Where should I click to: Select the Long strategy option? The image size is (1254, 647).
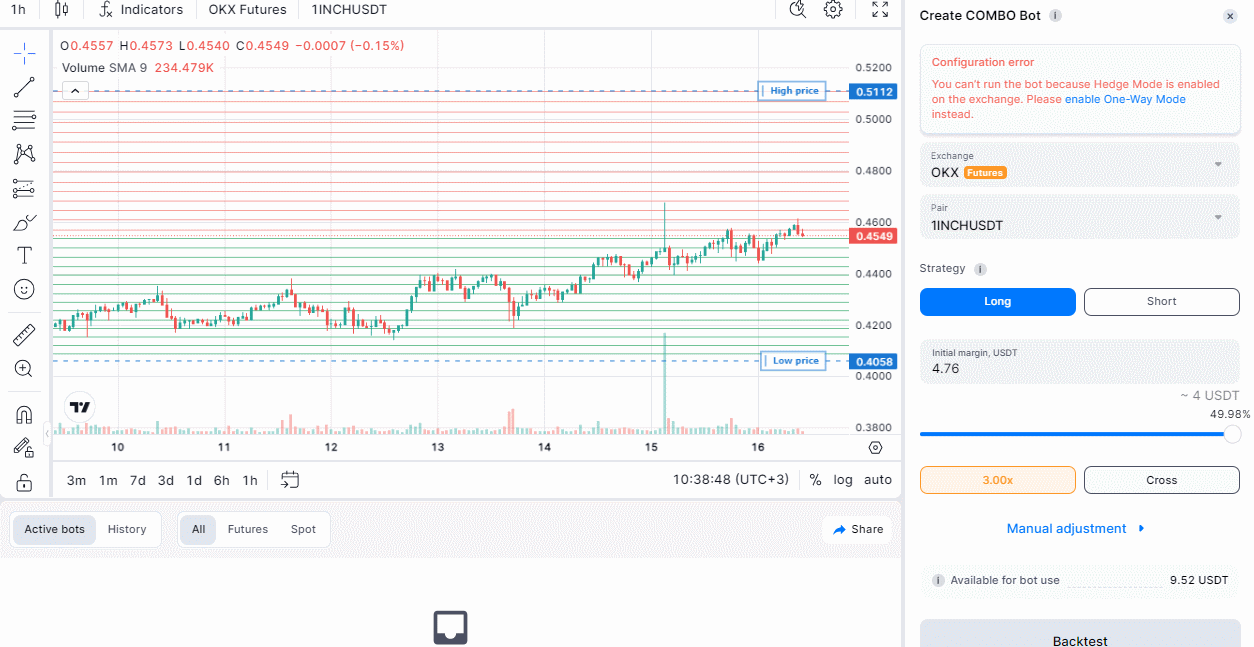tap(997, 302)
